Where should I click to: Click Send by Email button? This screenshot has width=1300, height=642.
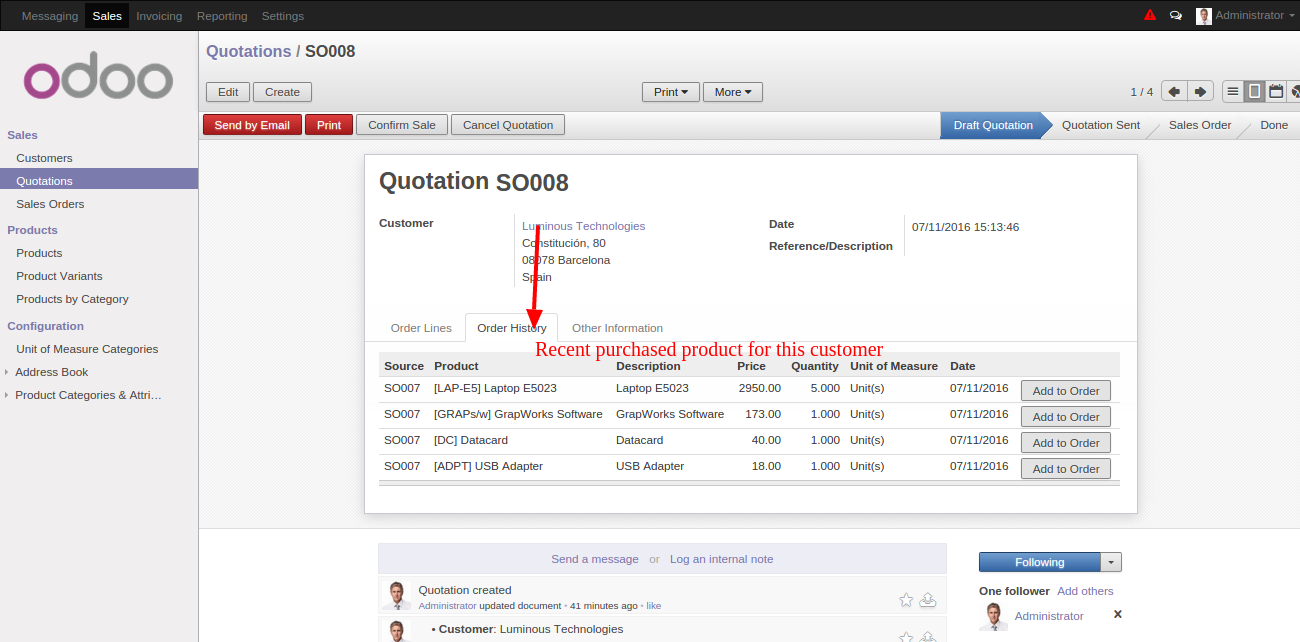coord(252,125)
